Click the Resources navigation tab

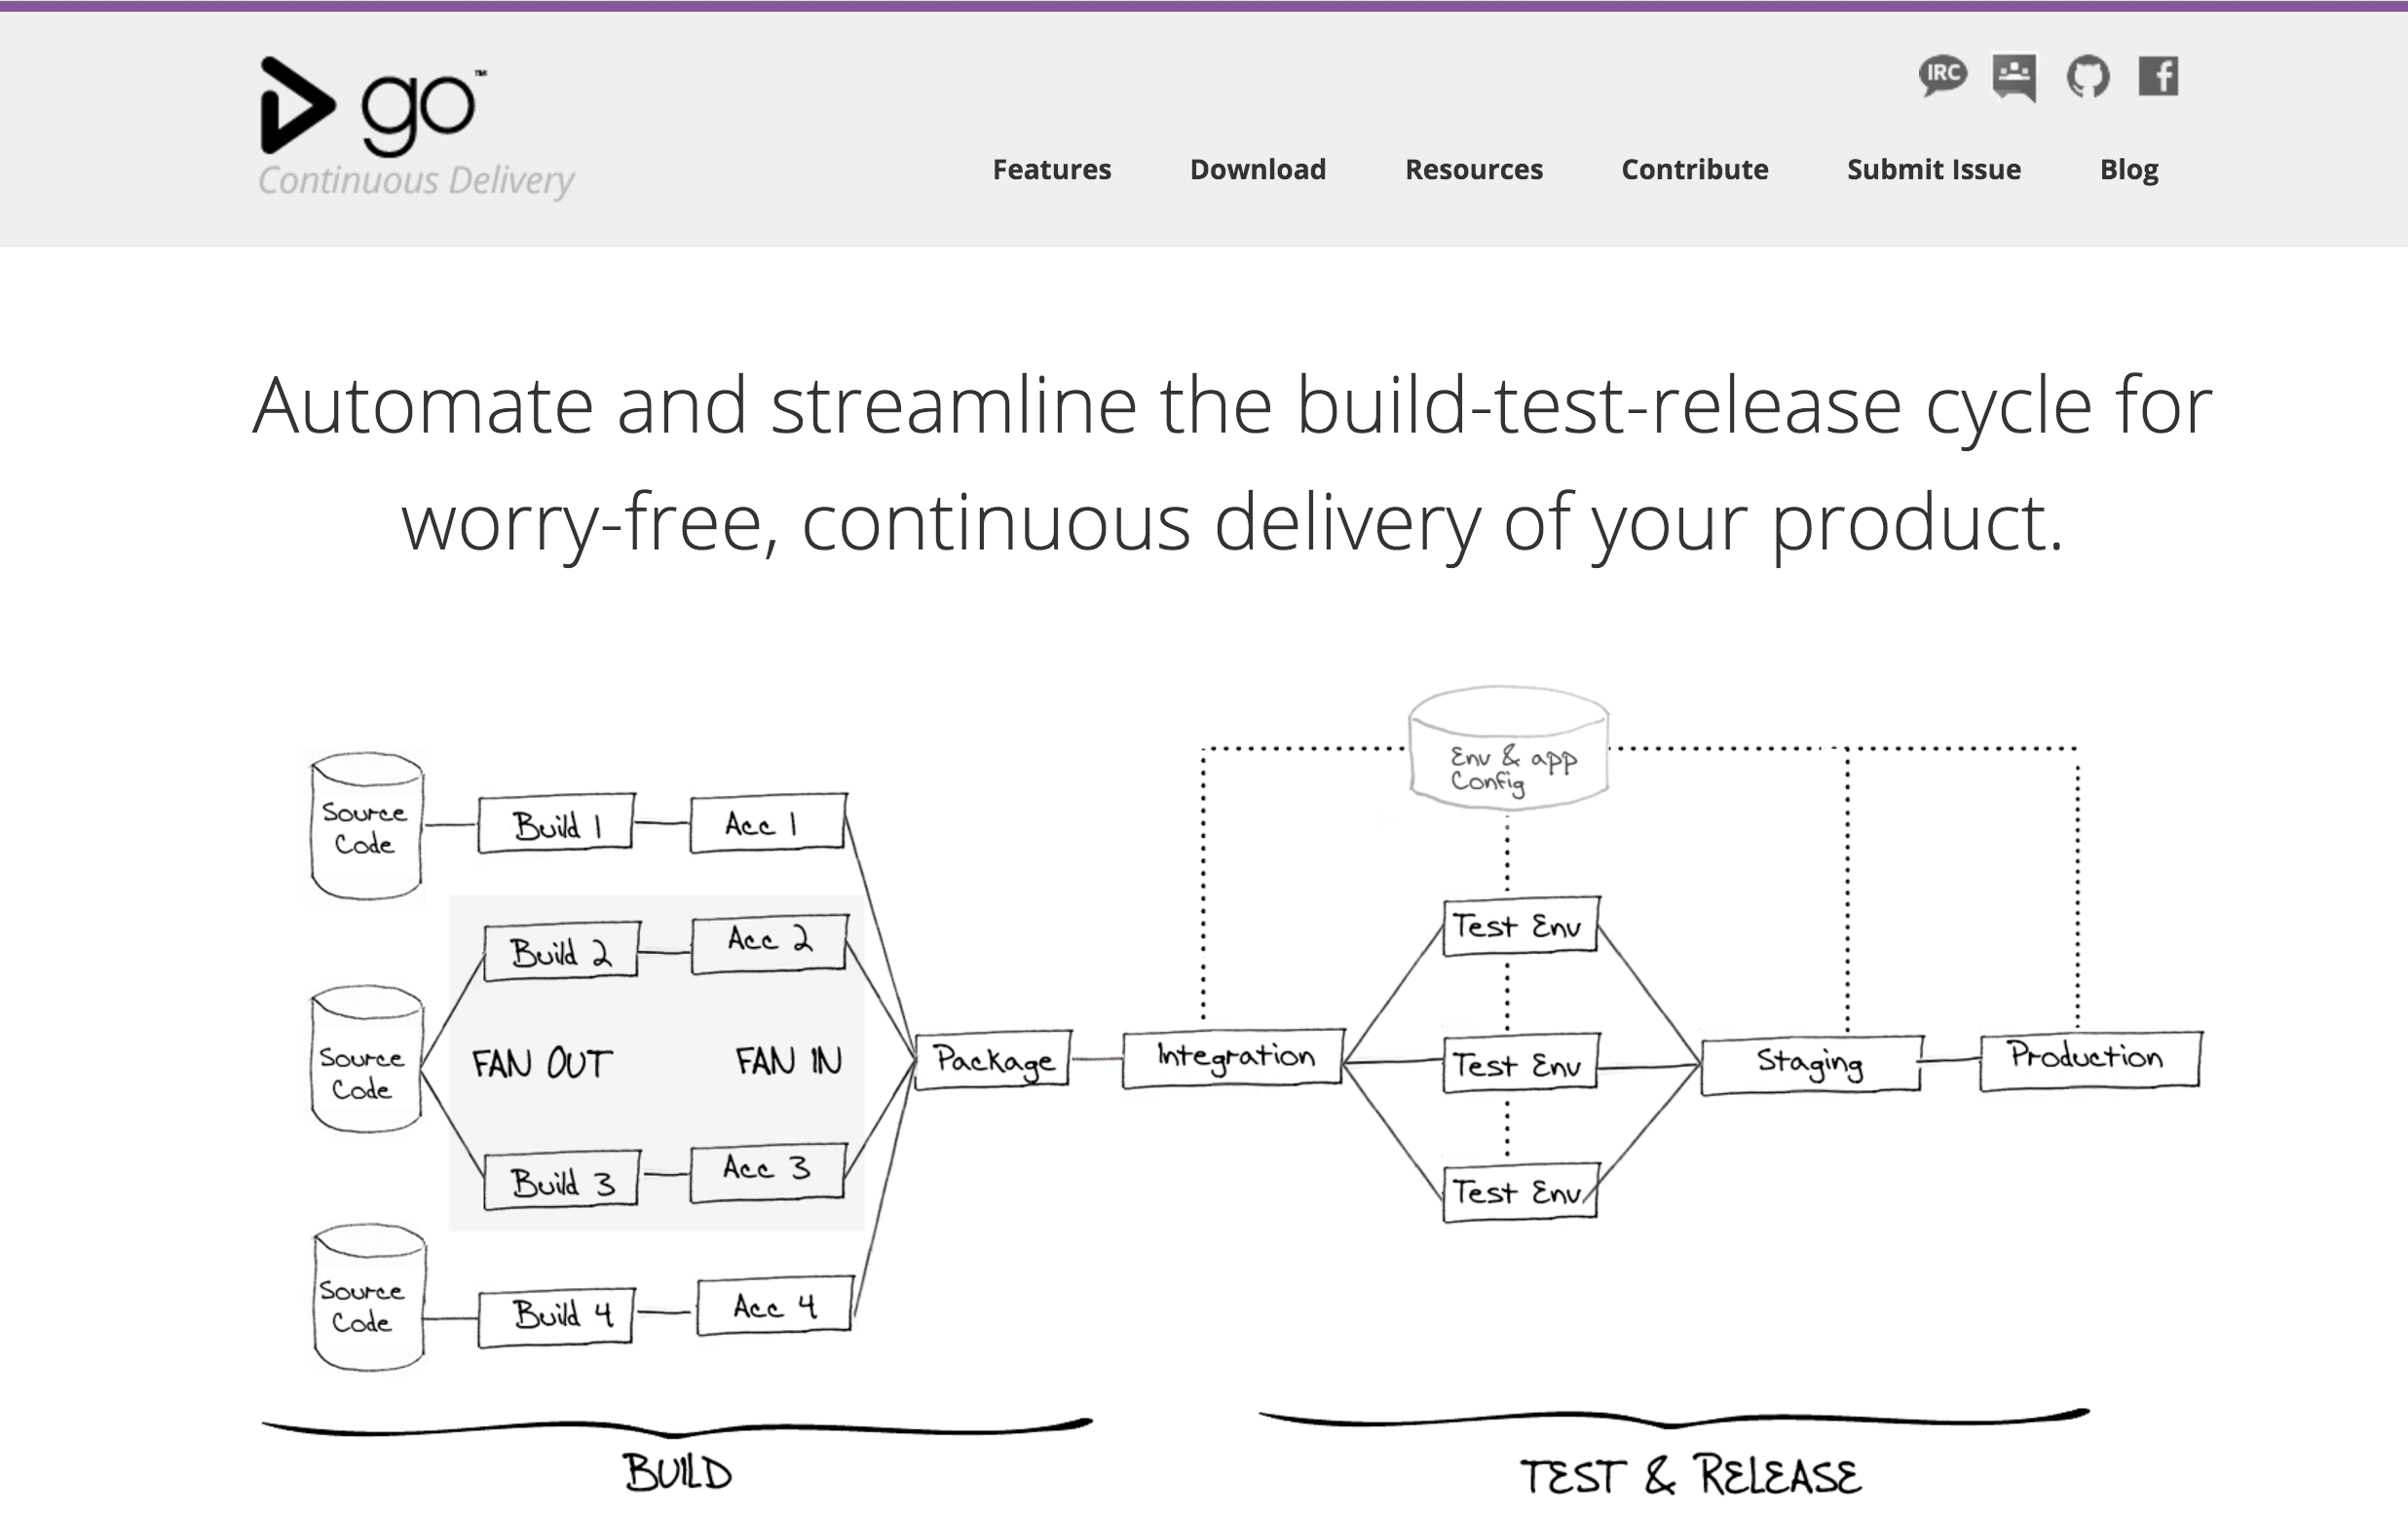[1472, 170]
